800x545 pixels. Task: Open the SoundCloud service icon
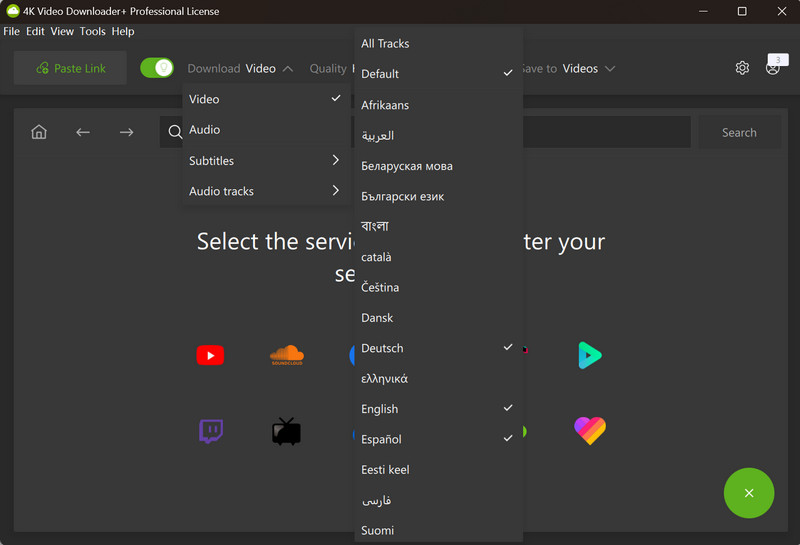point(287,355)
